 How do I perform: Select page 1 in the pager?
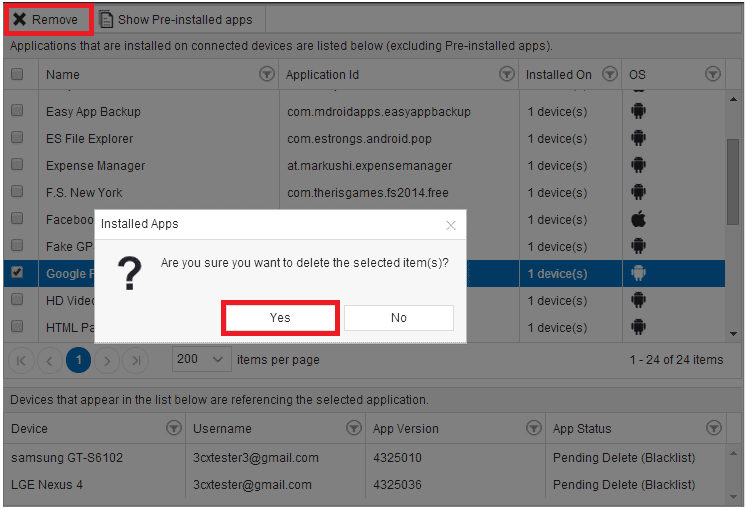click(79, 360)
